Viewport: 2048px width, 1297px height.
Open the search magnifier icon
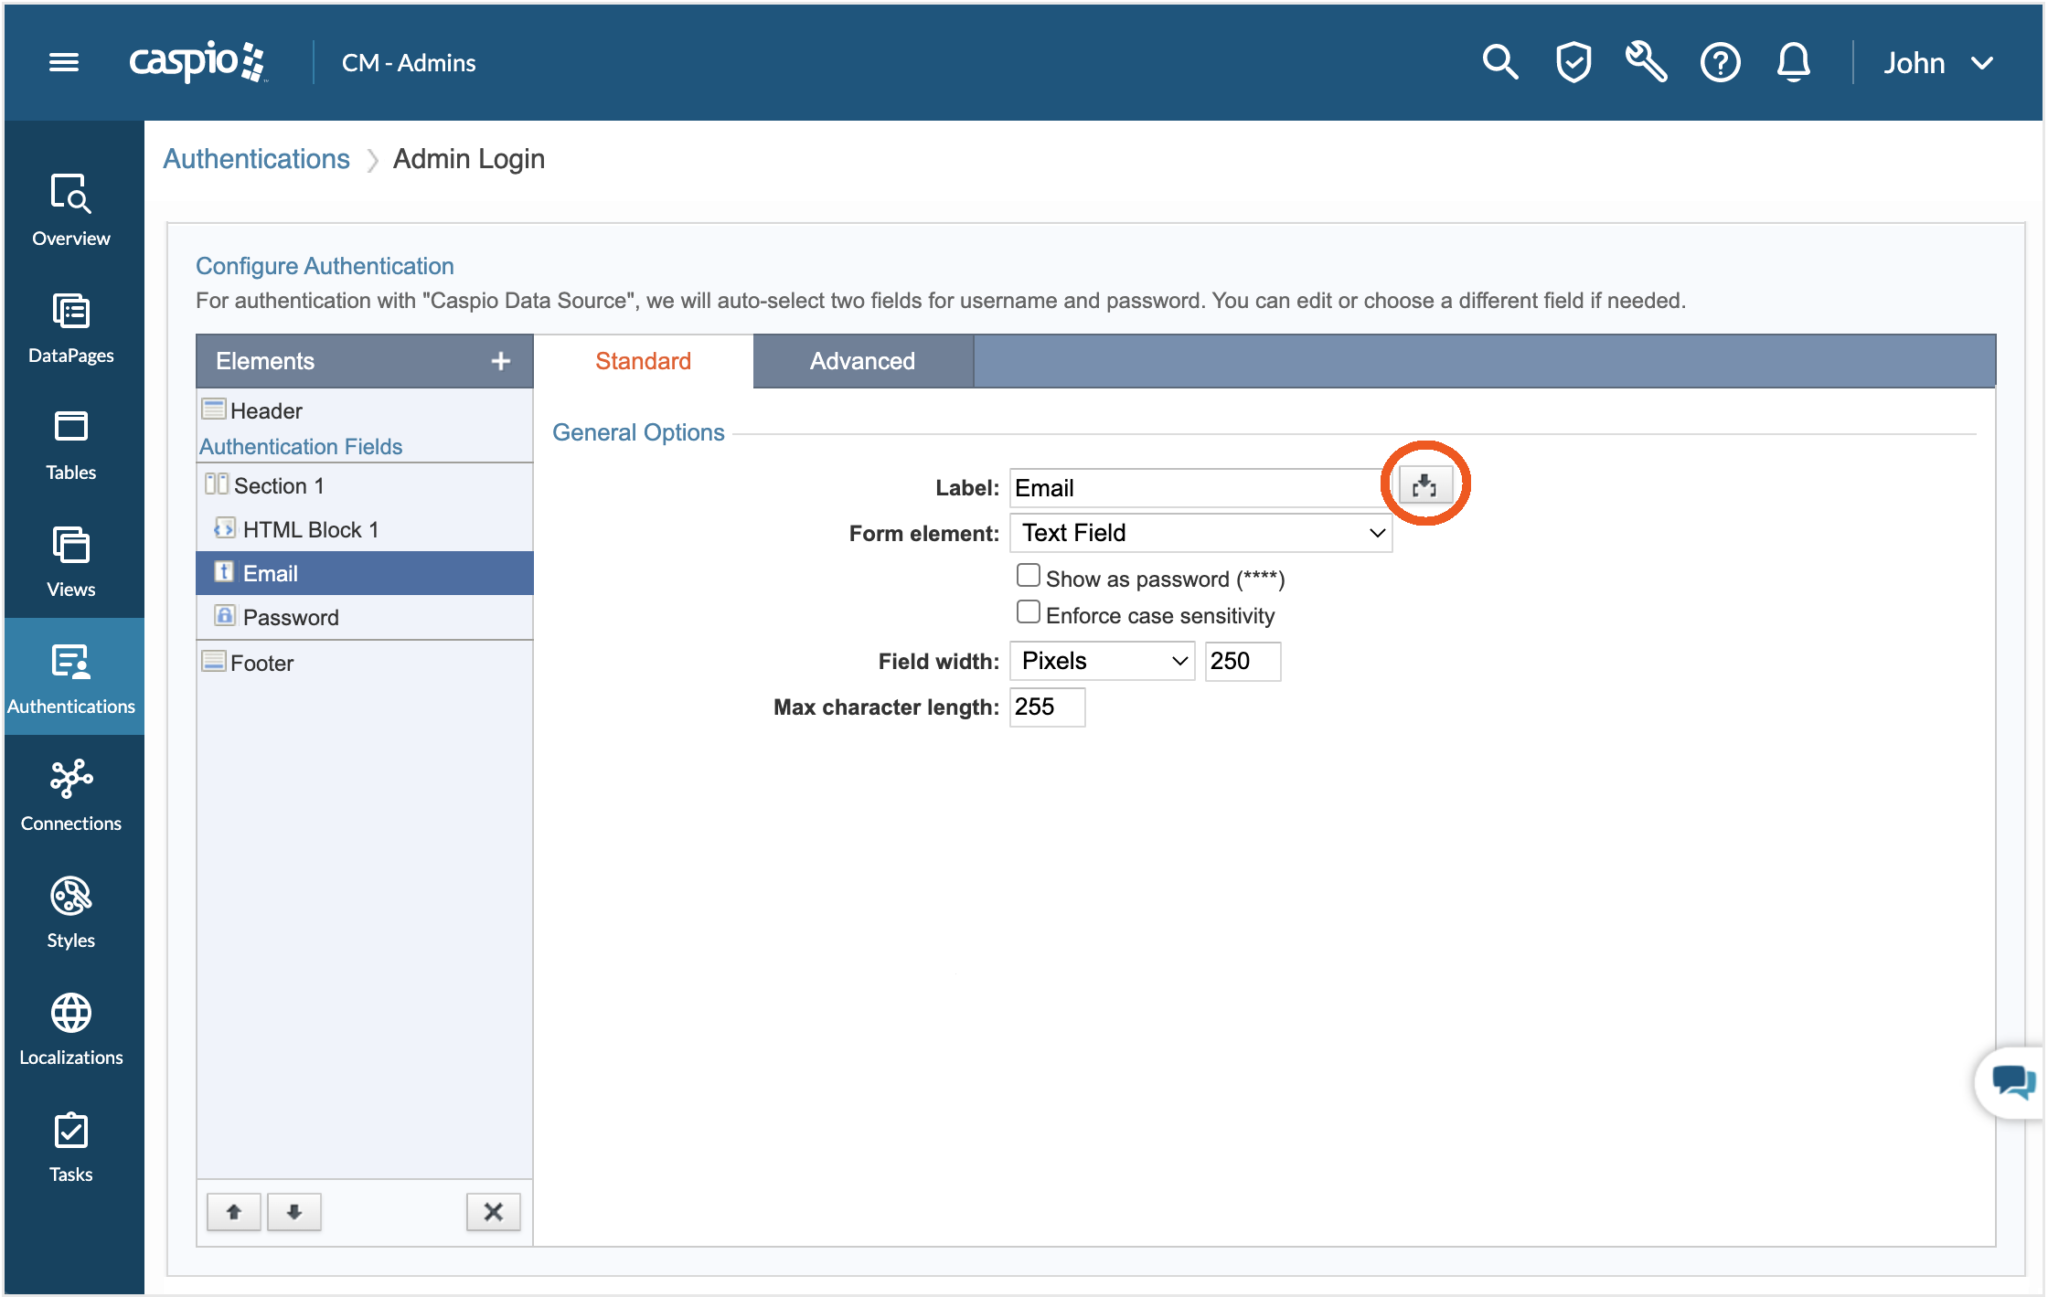coord(1500,62)
